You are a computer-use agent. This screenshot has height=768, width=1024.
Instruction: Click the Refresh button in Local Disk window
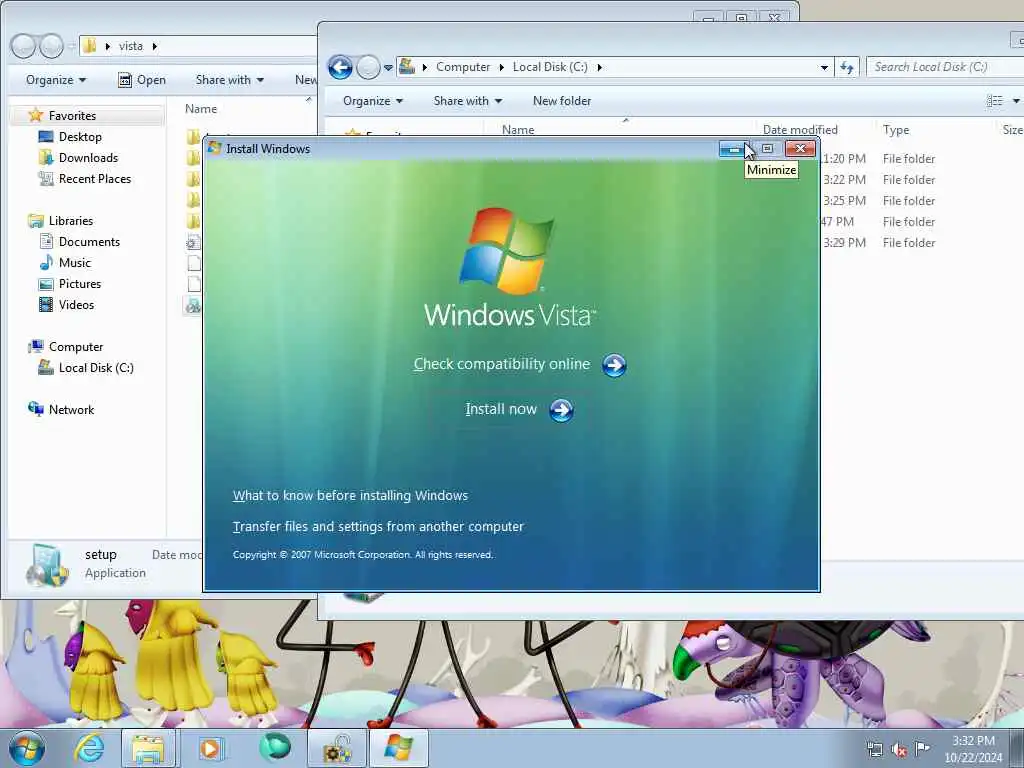847,67
